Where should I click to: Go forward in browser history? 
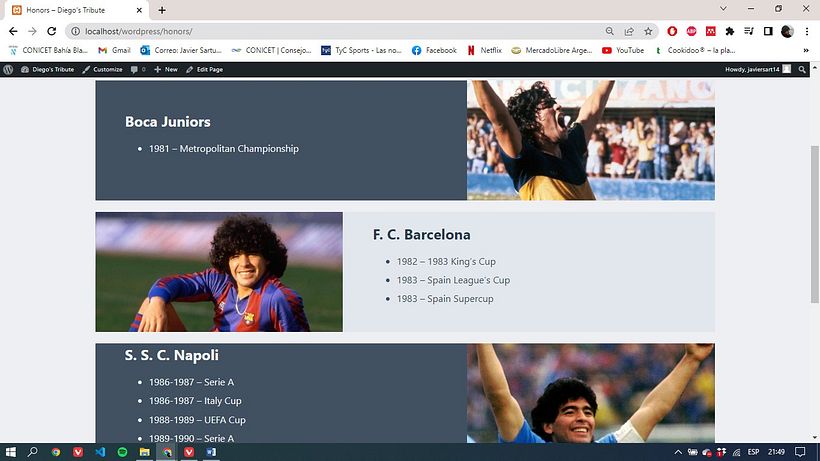[32, 31]
